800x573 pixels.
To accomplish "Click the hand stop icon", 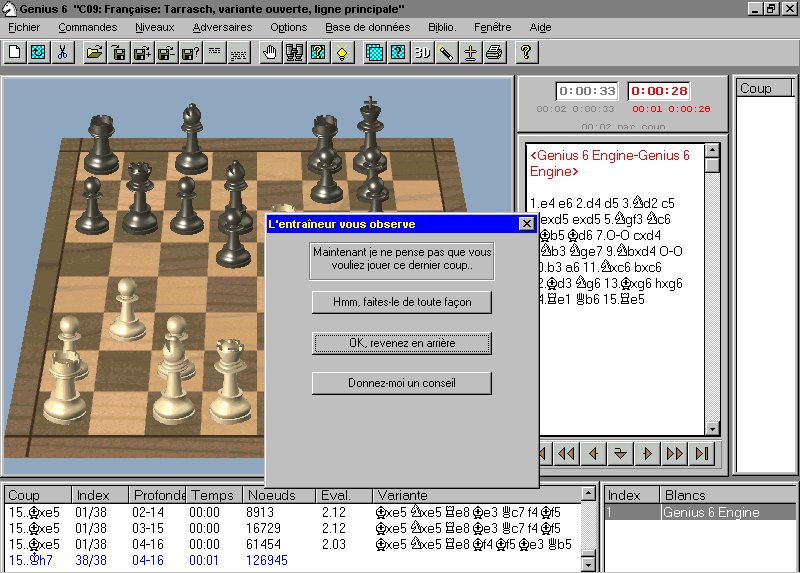I will [270, 53].
